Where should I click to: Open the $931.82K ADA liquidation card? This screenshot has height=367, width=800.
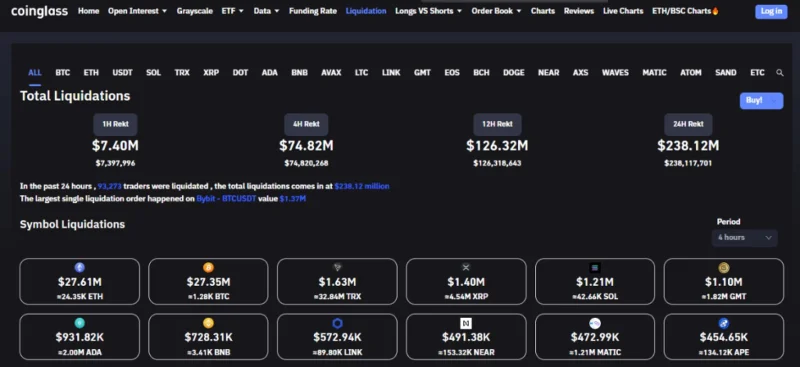(x=80, y=336)
